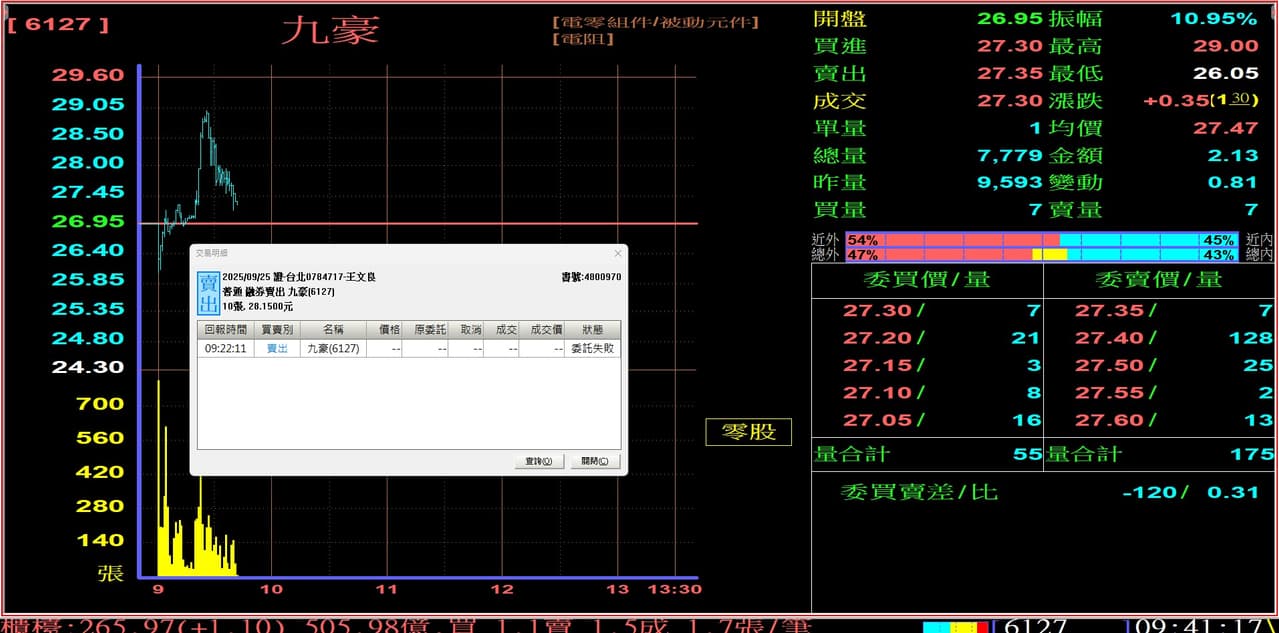1279x633 pixels.
Task: Click the 零股 odd-lot button
Action: coord(749,432)
